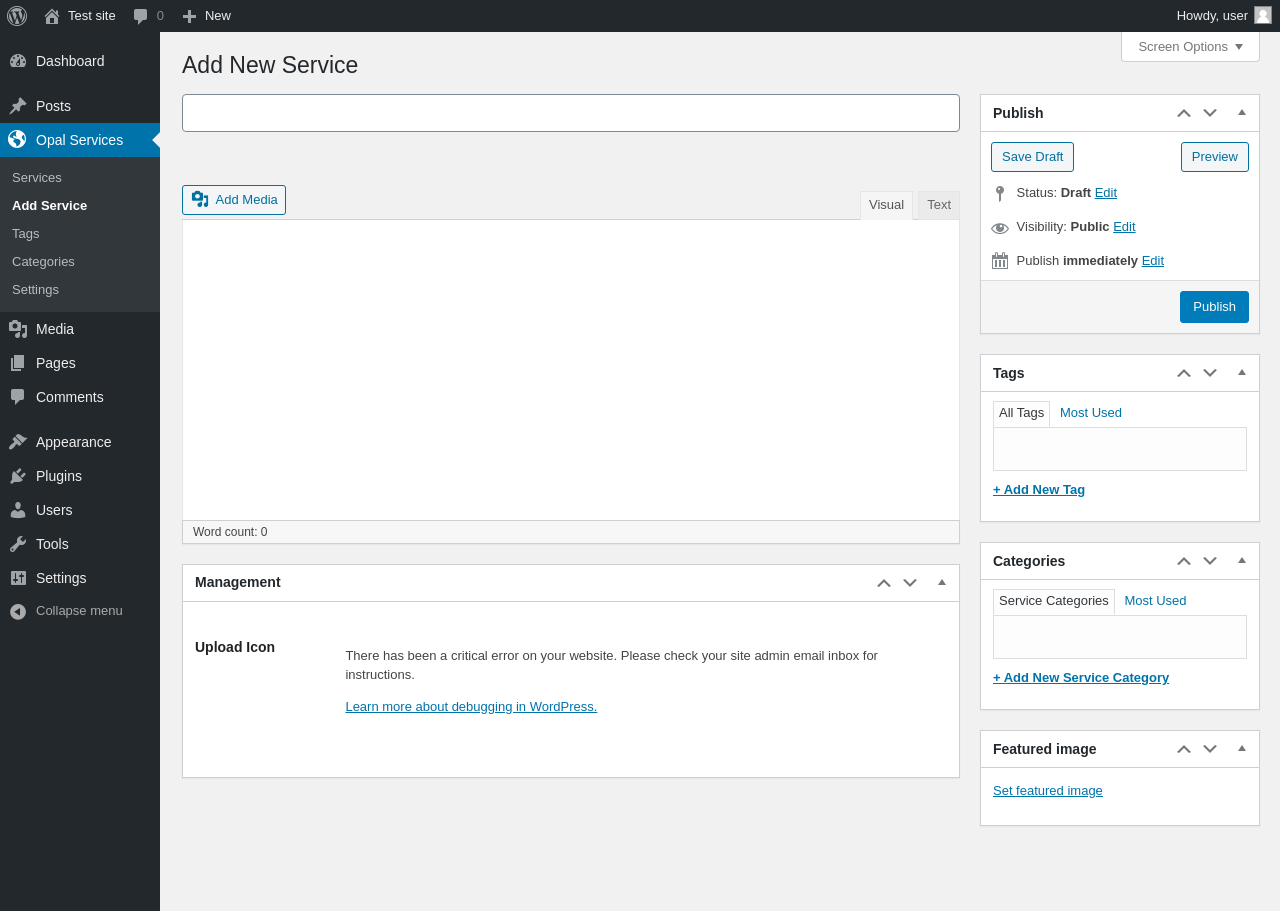Click the Pages sidebar icon
Screen dimensions: 1280x911
18,363
